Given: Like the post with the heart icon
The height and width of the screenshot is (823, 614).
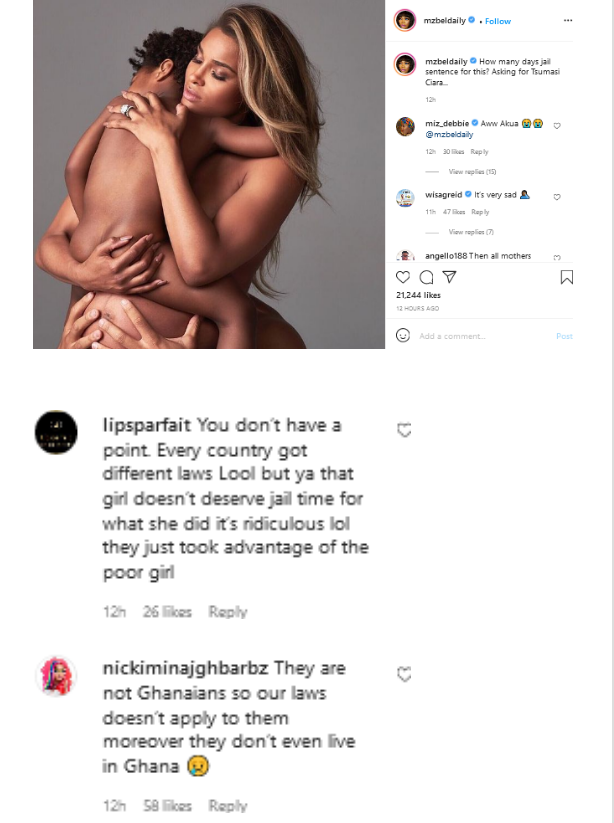Looking at the screenshot, I should (403, 277).
